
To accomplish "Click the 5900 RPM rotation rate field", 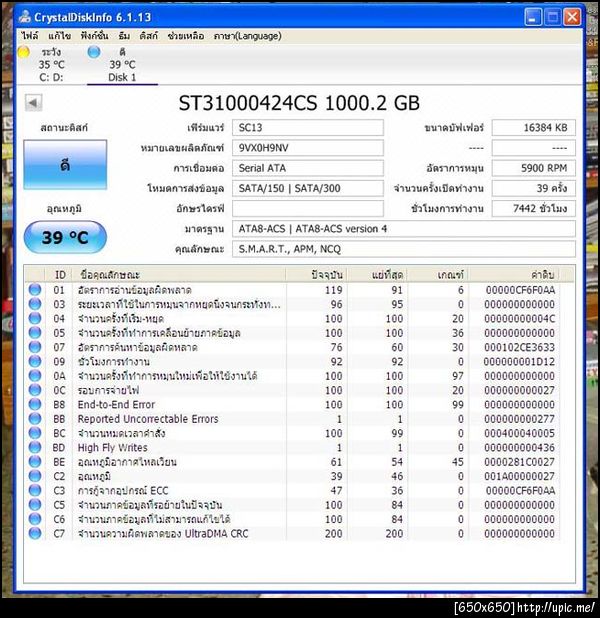I will pyautogui.click(x=534, y=168).
